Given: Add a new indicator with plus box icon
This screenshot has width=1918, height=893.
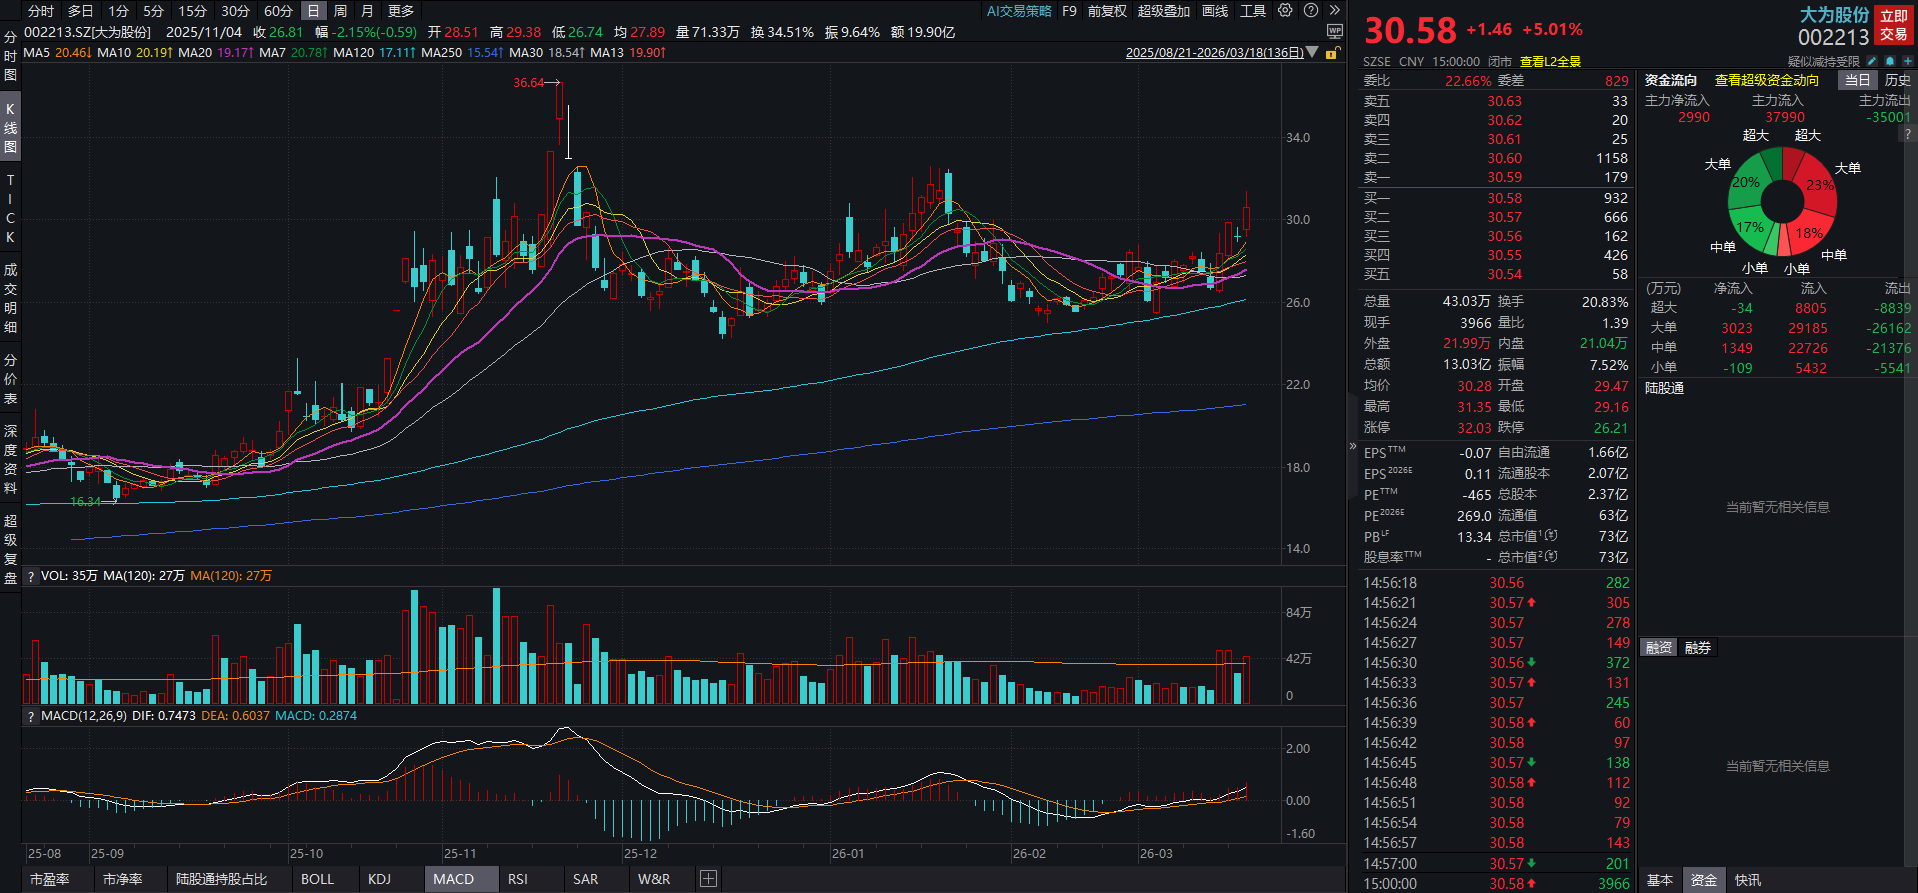Looking at the screenshot, I should pyautogui.click(x=708, y=879).
